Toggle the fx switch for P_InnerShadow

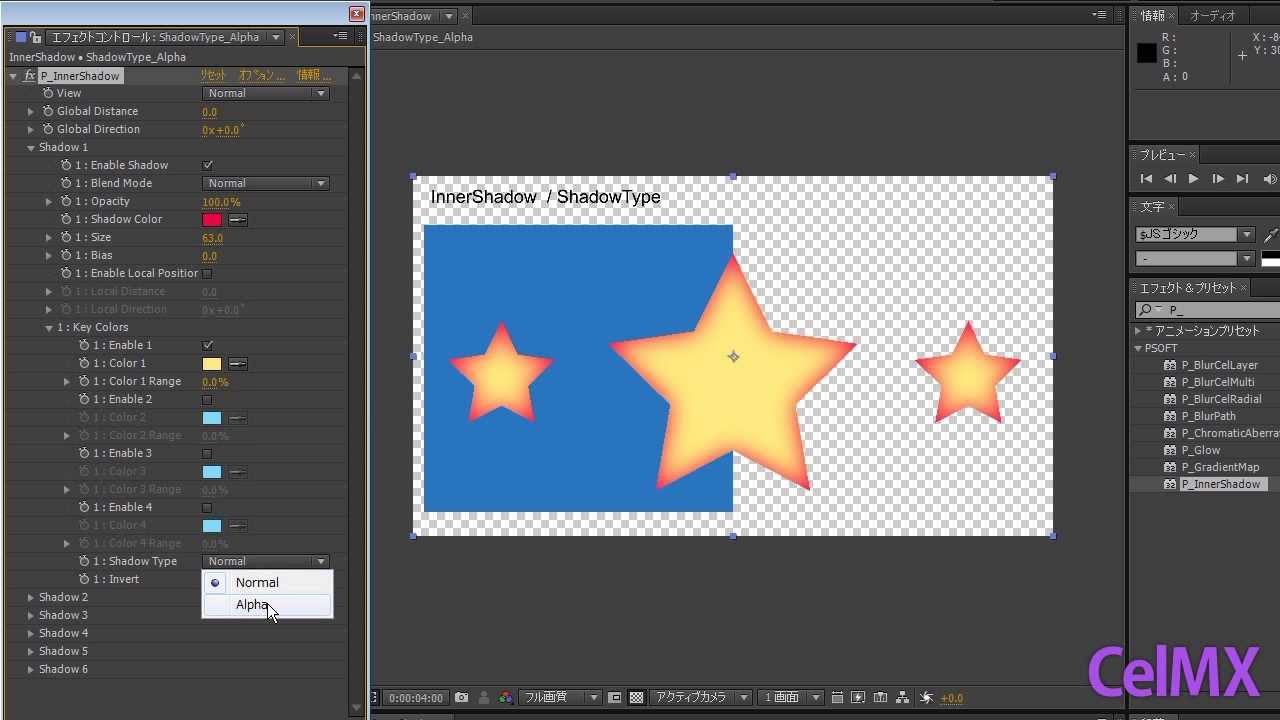point(30,76)
